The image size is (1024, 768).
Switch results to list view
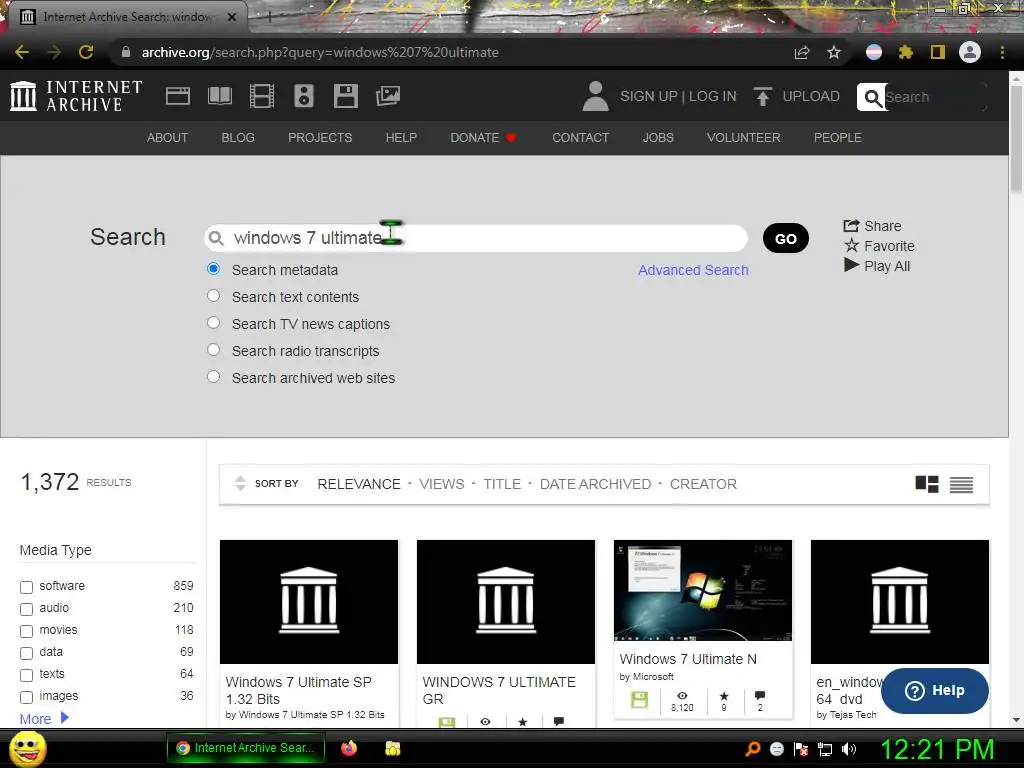coord(961,485)
